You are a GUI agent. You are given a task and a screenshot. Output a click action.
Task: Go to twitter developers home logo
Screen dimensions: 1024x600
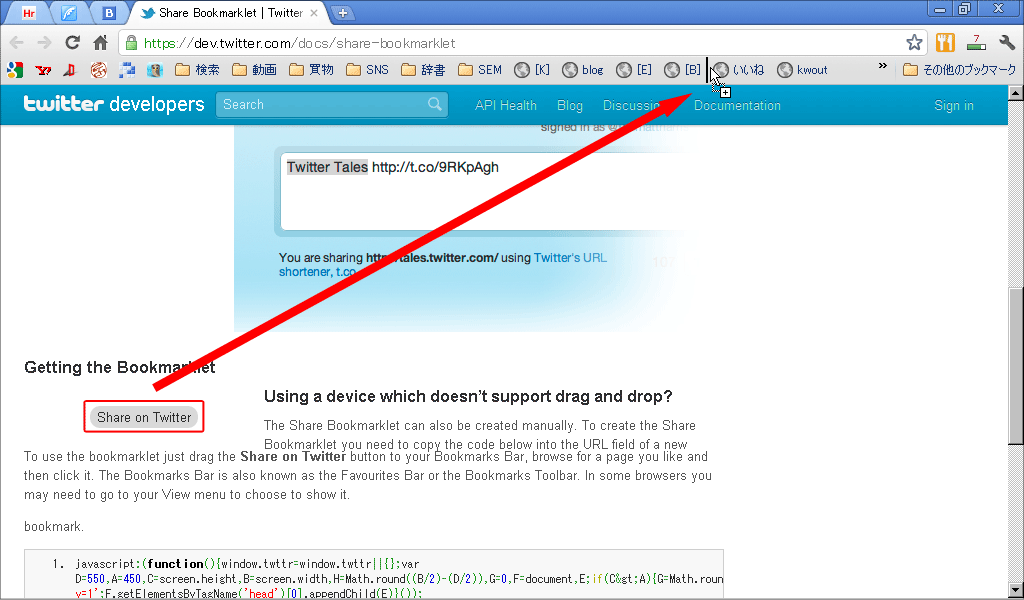(x=114, y=104)
